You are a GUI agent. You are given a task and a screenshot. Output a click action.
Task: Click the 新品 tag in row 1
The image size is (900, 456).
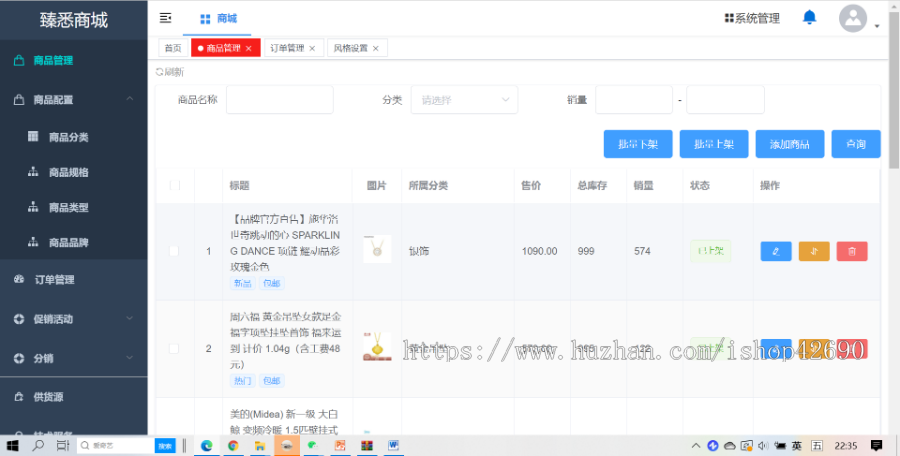pos(242,283)
